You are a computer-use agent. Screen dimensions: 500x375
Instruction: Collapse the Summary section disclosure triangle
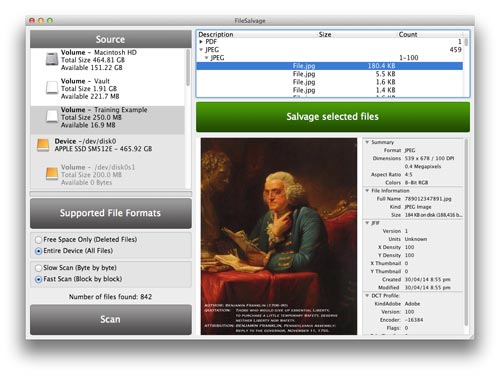(367, 142)
